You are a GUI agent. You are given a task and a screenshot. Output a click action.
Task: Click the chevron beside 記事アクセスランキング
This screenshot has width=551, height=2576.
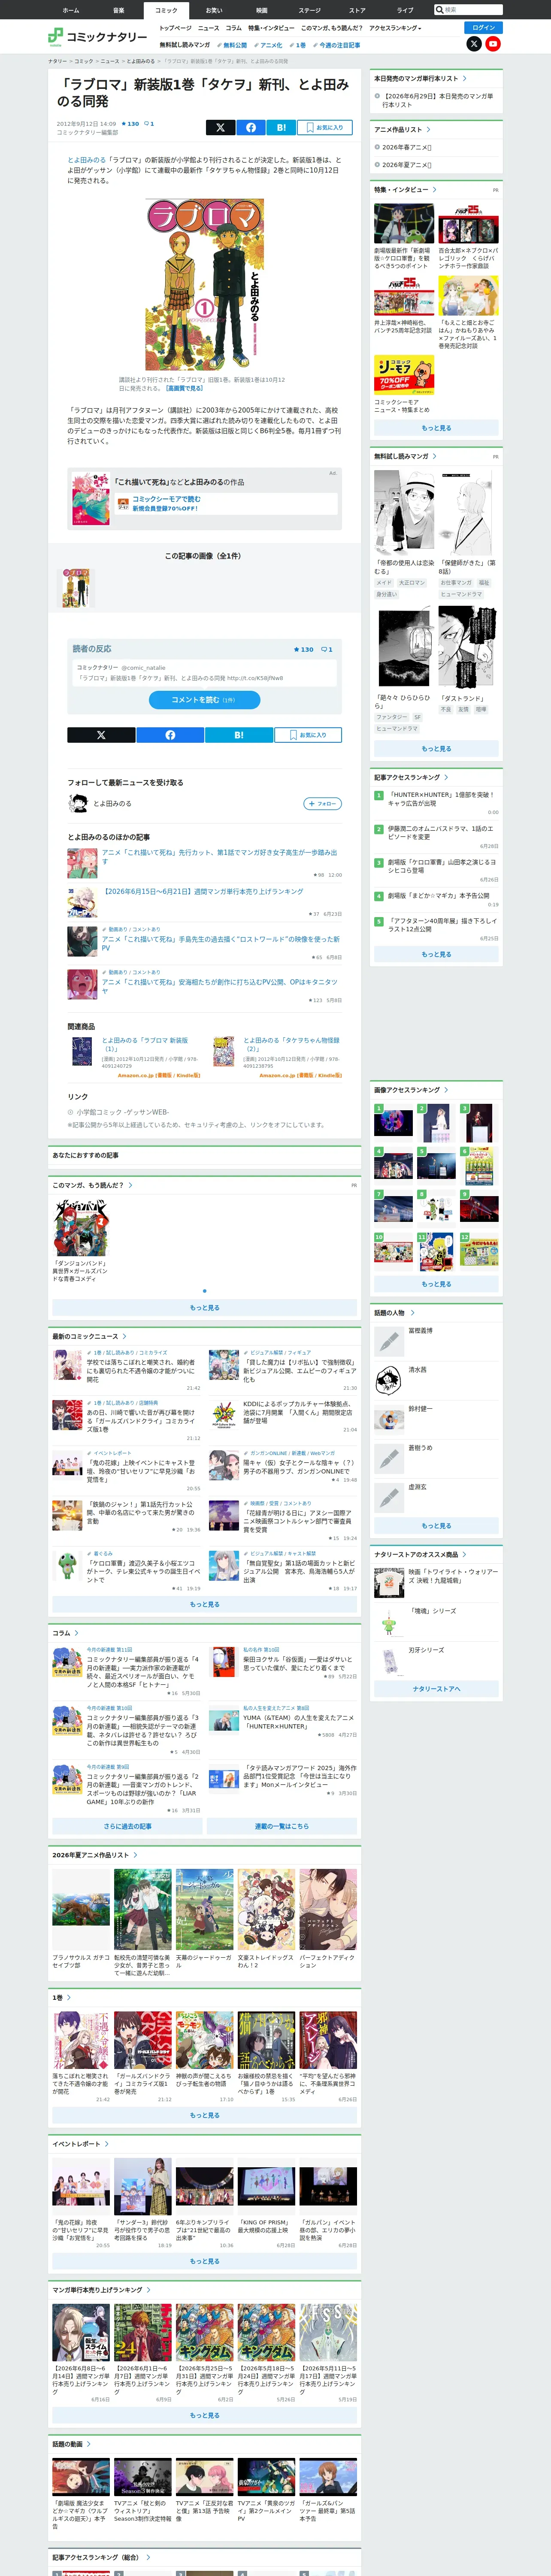click(446, 777)
